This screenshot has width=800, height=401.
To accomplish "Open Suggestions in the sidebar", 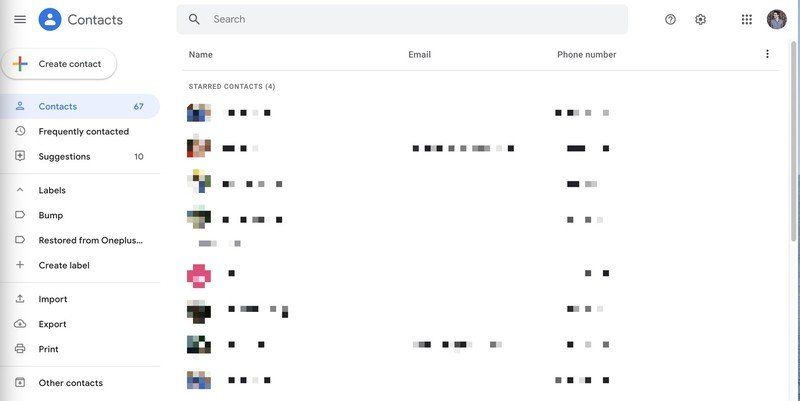I will [64, 156].
